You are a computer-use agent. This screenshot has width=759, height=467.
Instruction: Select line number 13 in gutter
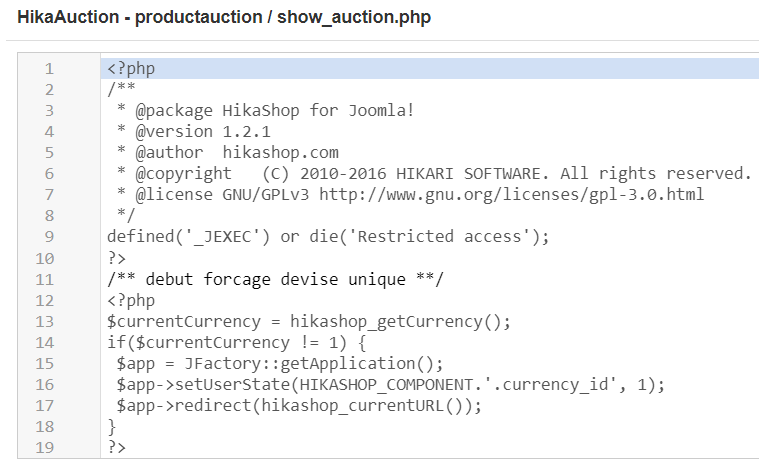click(x=45, y=321)
